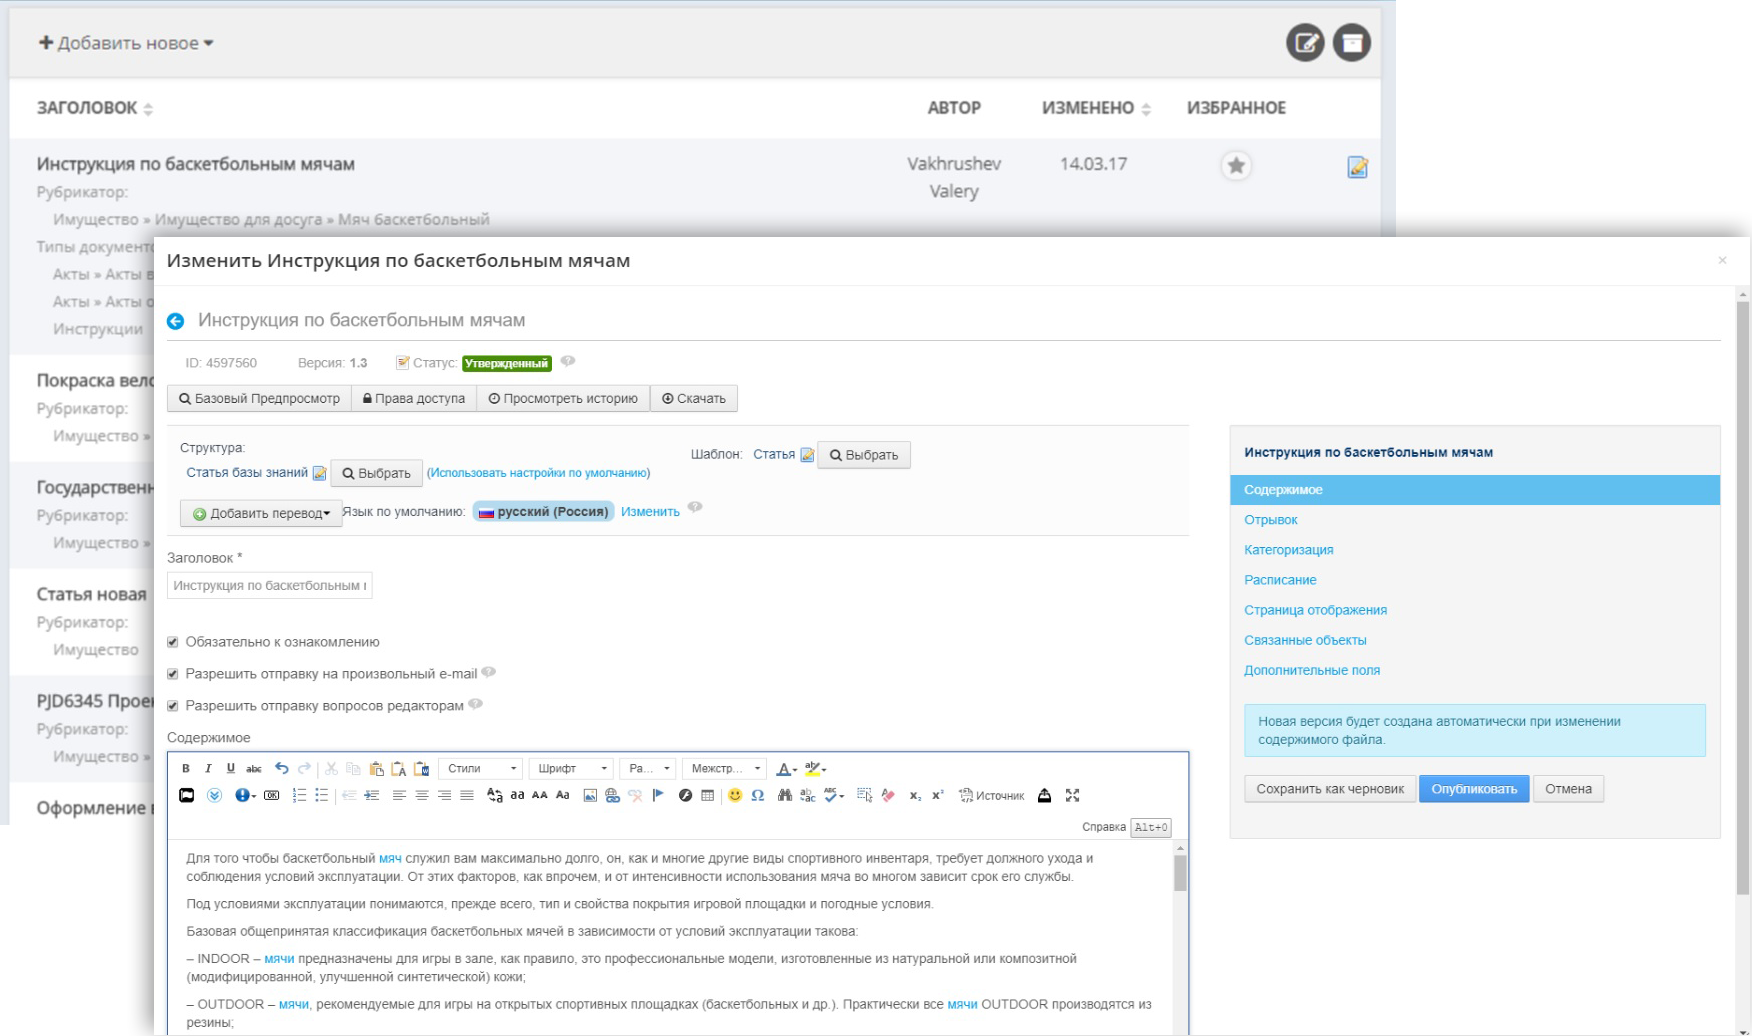Mark Инструкция по баскетбольным мячам as favorite

(1236, 166)
